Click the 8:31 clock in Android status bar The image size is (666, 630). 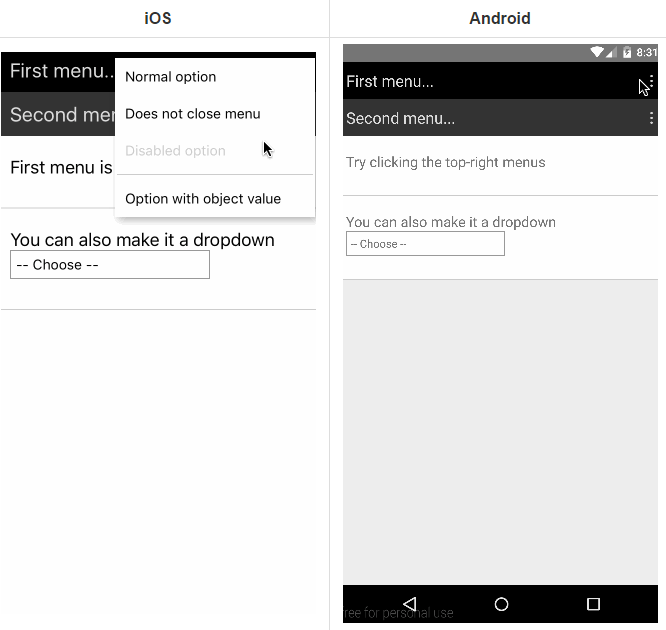pos(646,52)
